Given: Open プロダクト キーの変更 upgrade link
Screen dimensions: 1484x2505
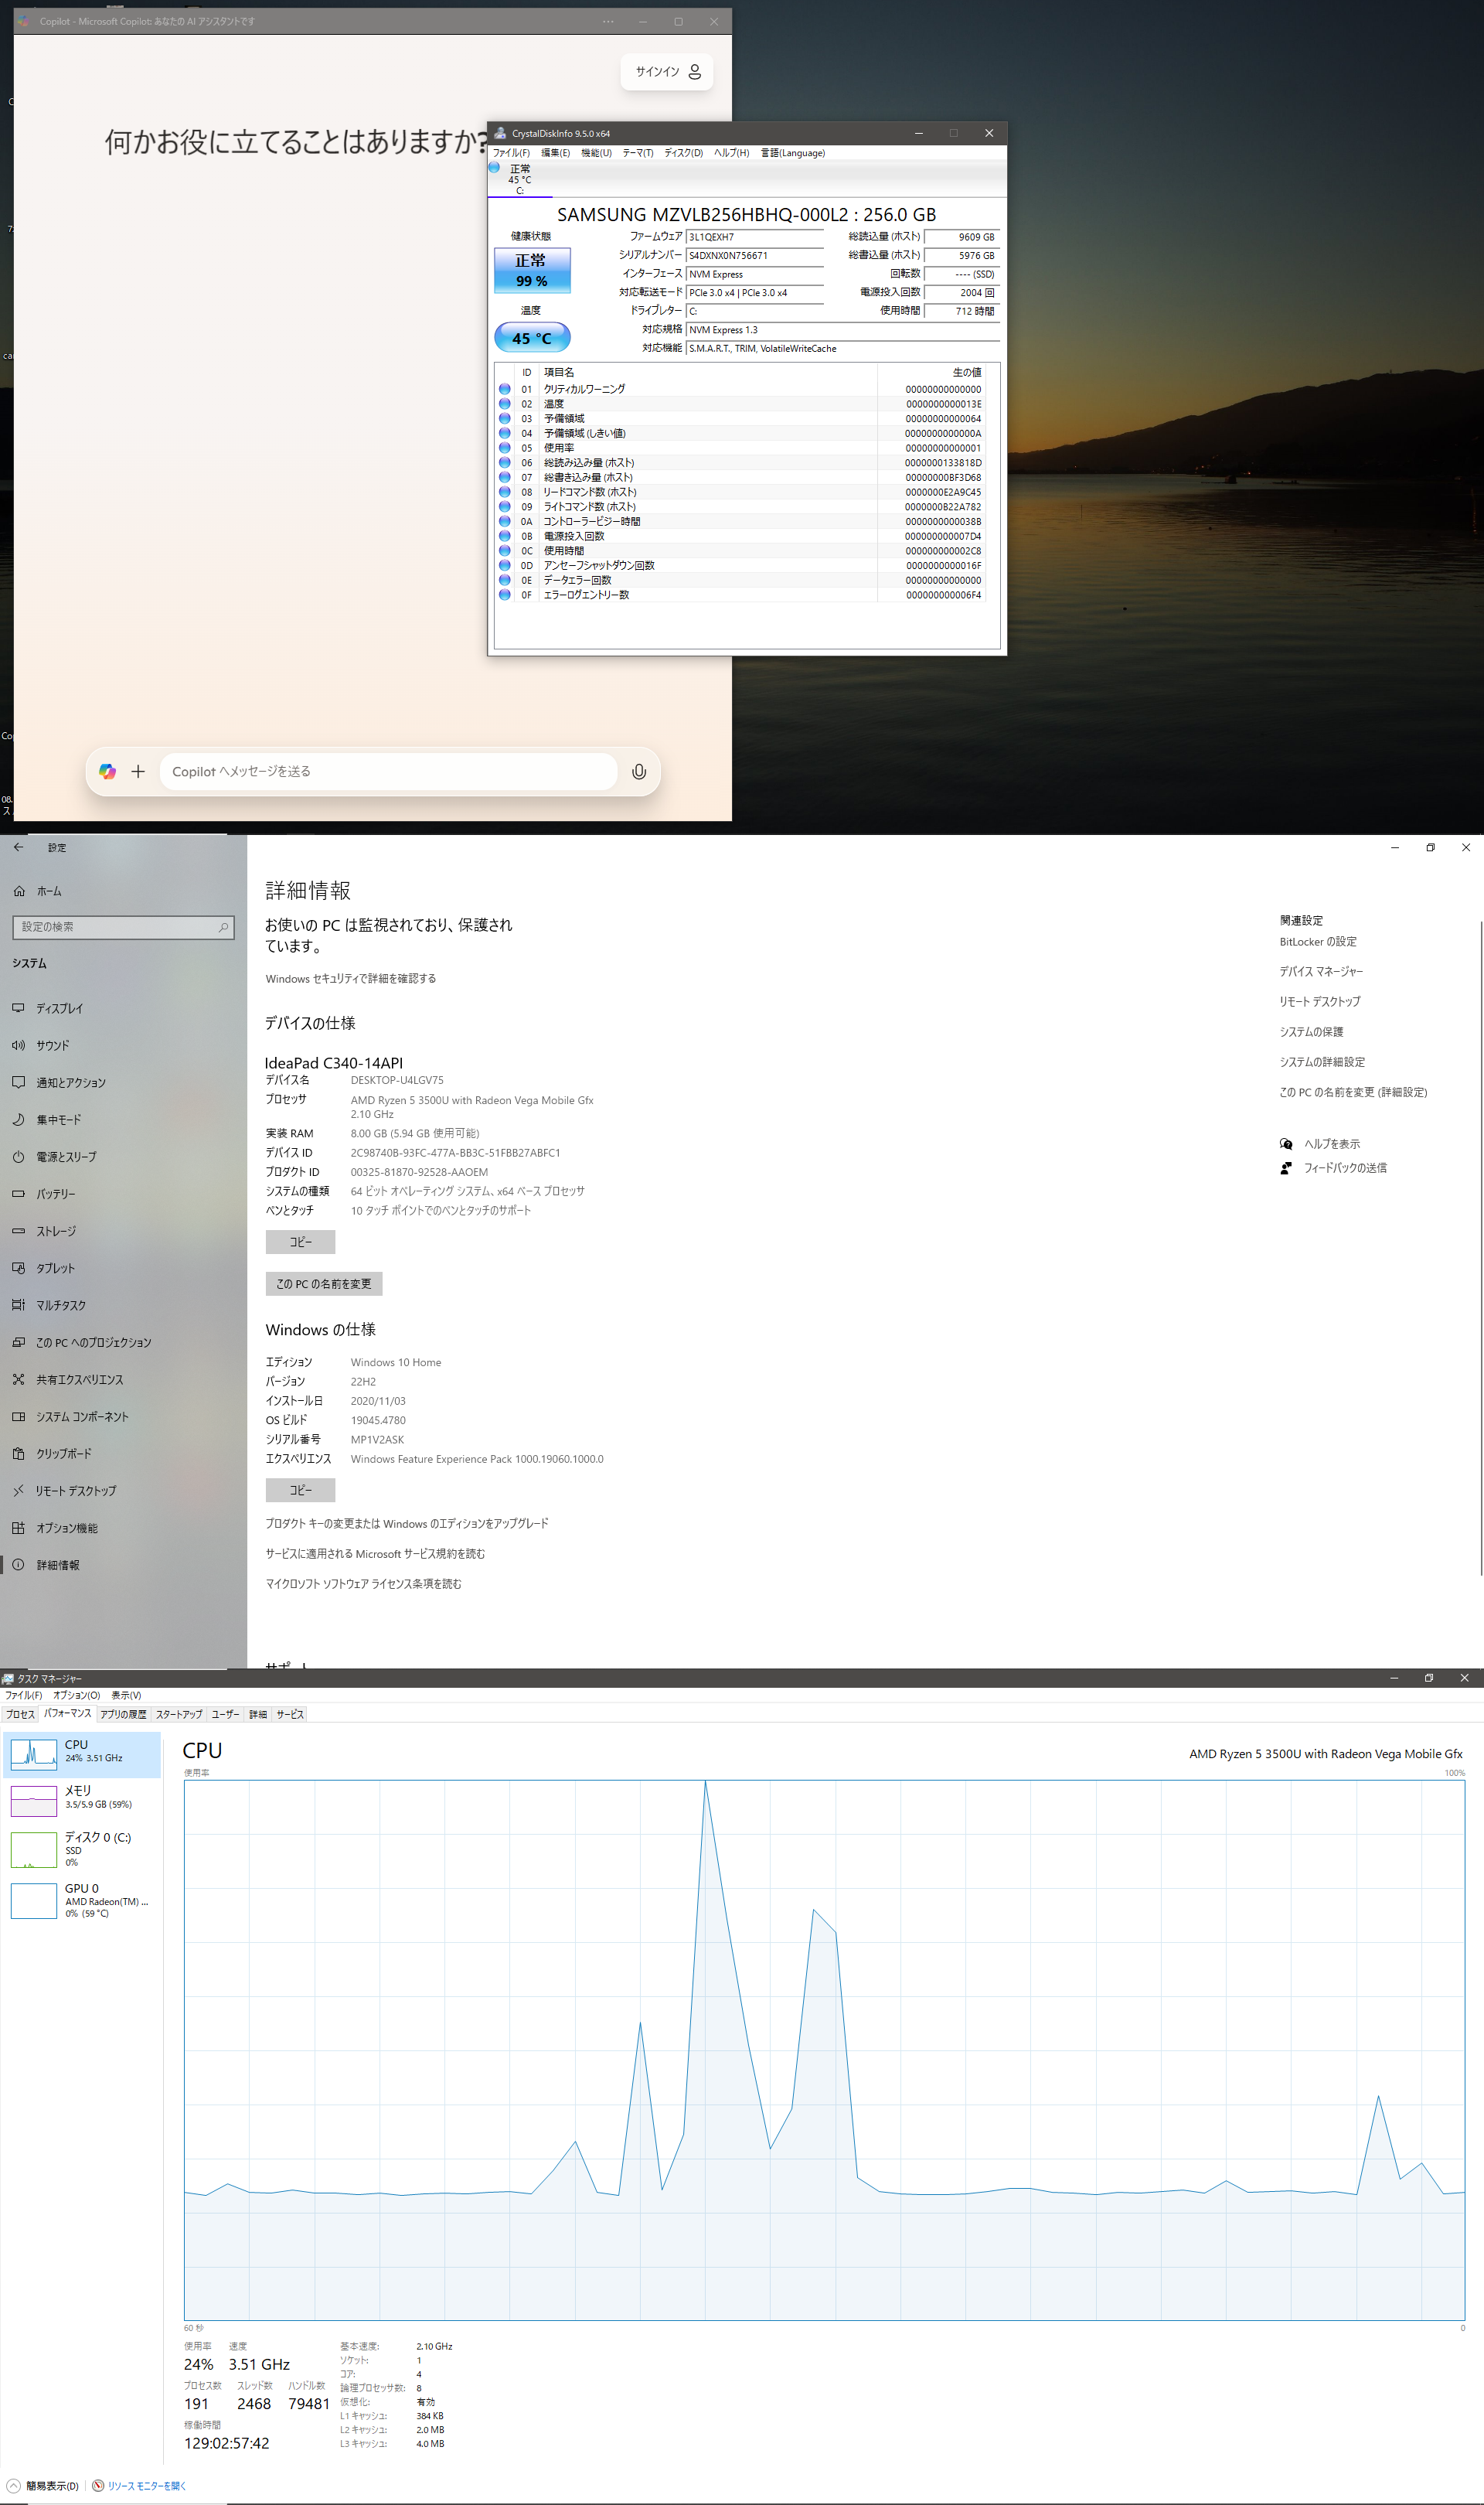Looking at the screenshot, I should 406,1523.
